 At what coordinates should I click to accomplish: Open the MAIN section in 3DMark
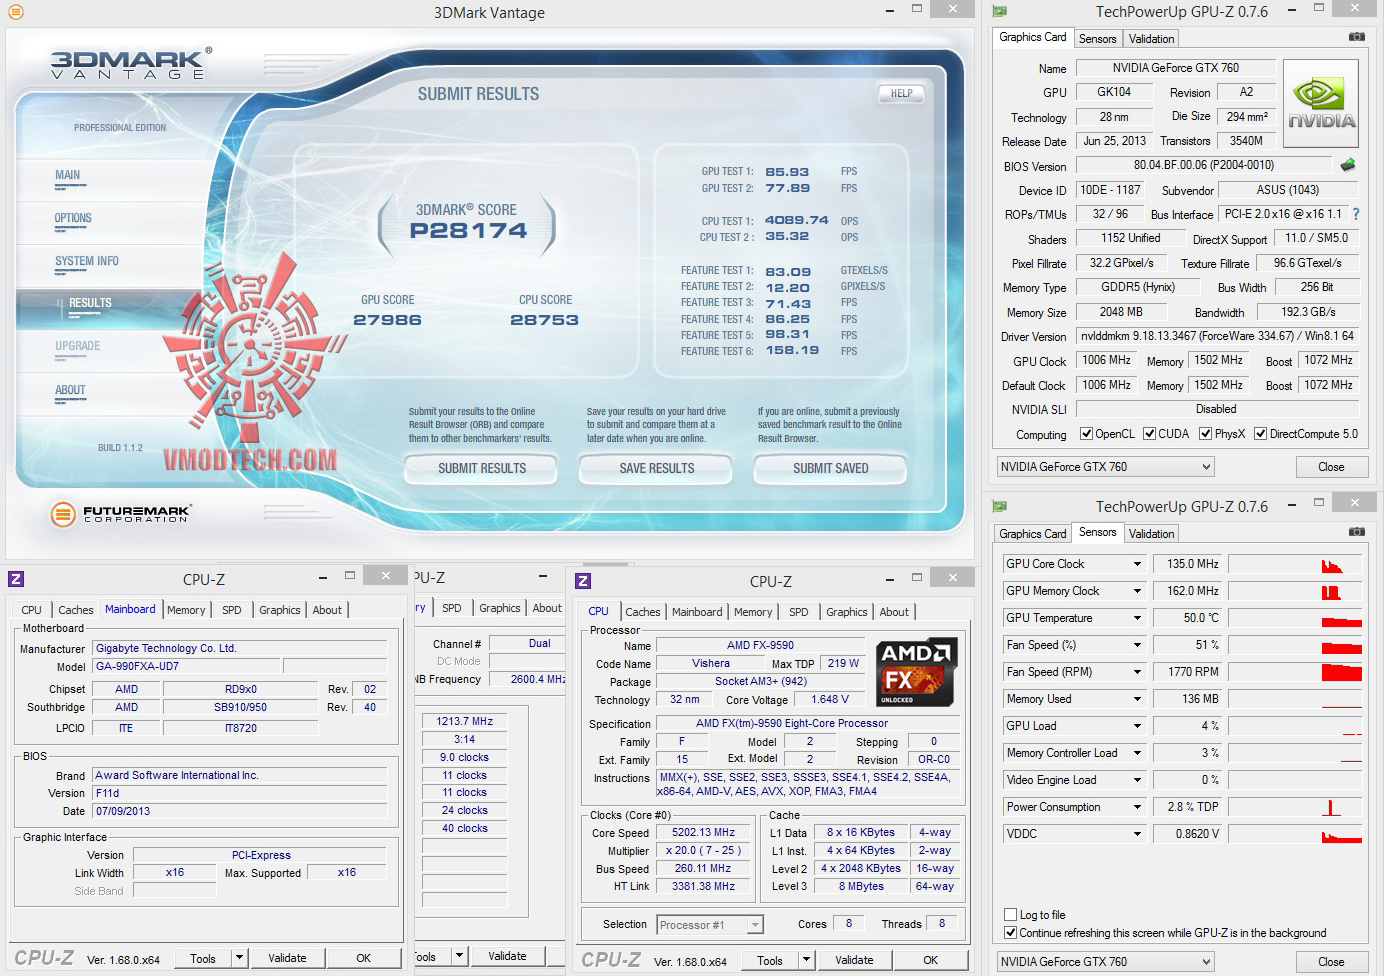68,175
